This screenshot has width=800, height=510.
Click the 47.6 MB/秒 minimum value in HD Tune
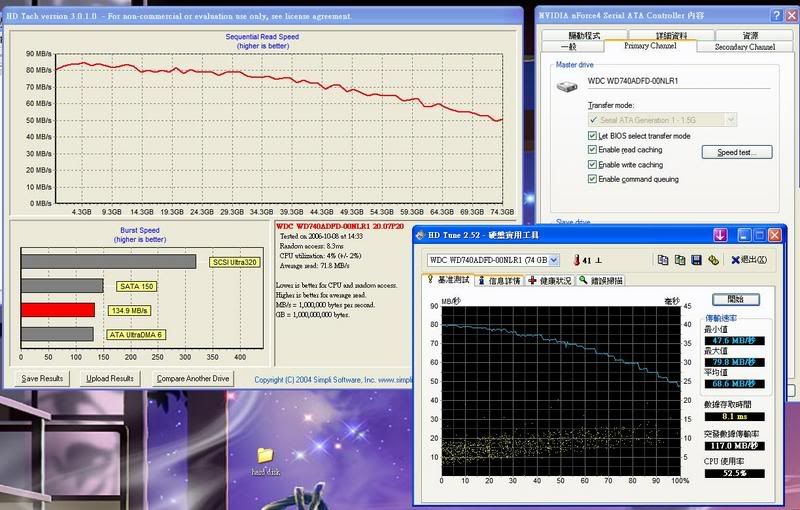click(734, 341)
